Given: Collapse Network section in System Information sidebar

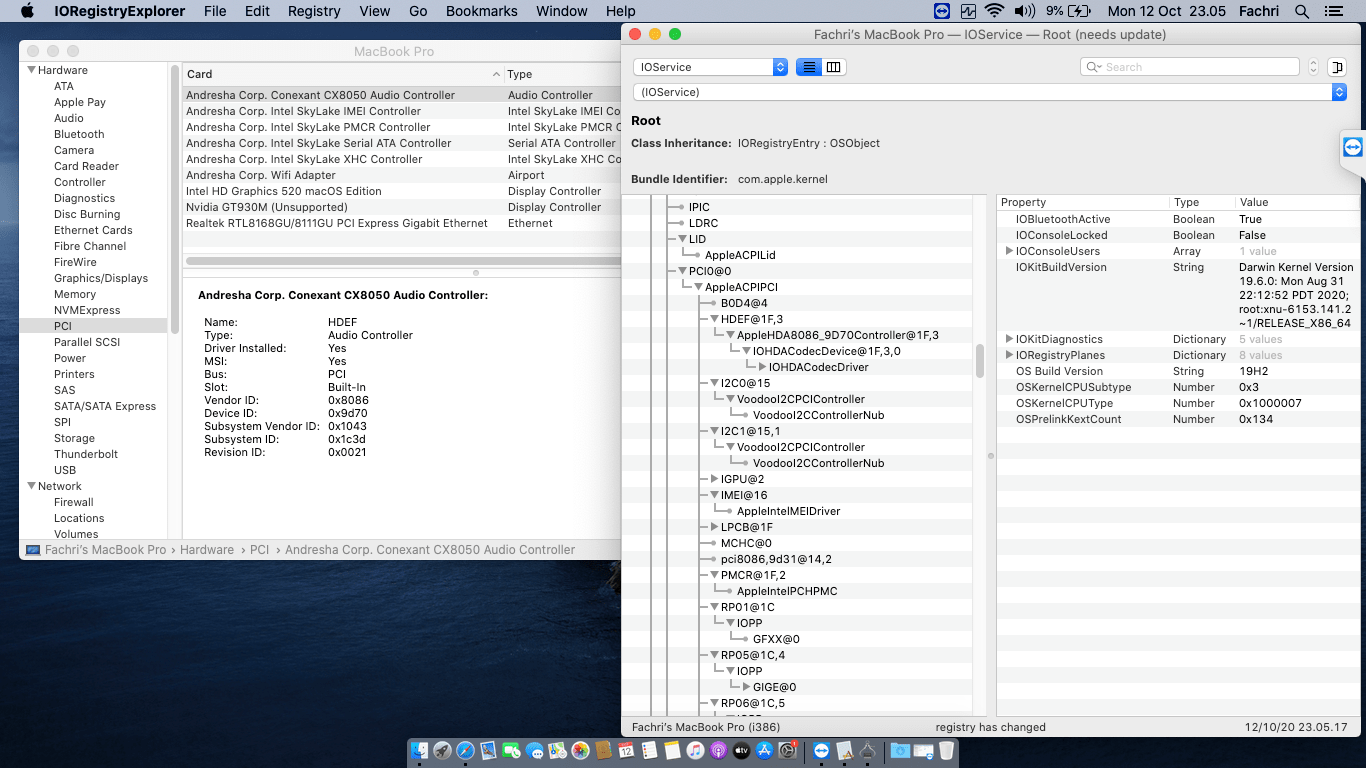Looking at the screenshot, I should point(31,486).
